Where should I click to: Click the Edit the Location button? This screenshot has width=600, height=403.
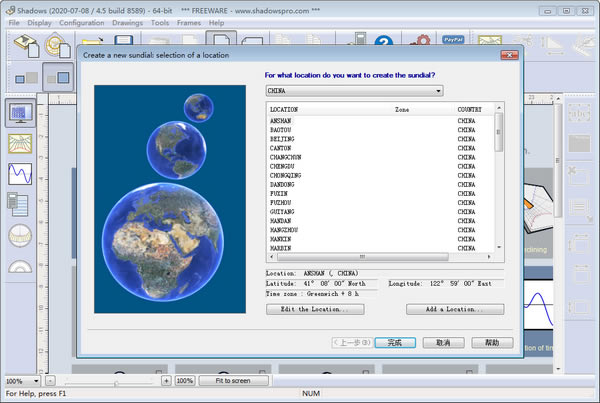click(x=314, y=310)
